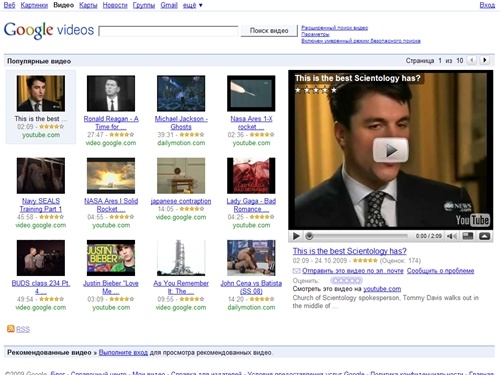Screen dimensions: 500x375
Task: Open the up-arrow menu in player bar
Action: pyautogui.click(x=484, y=236)
